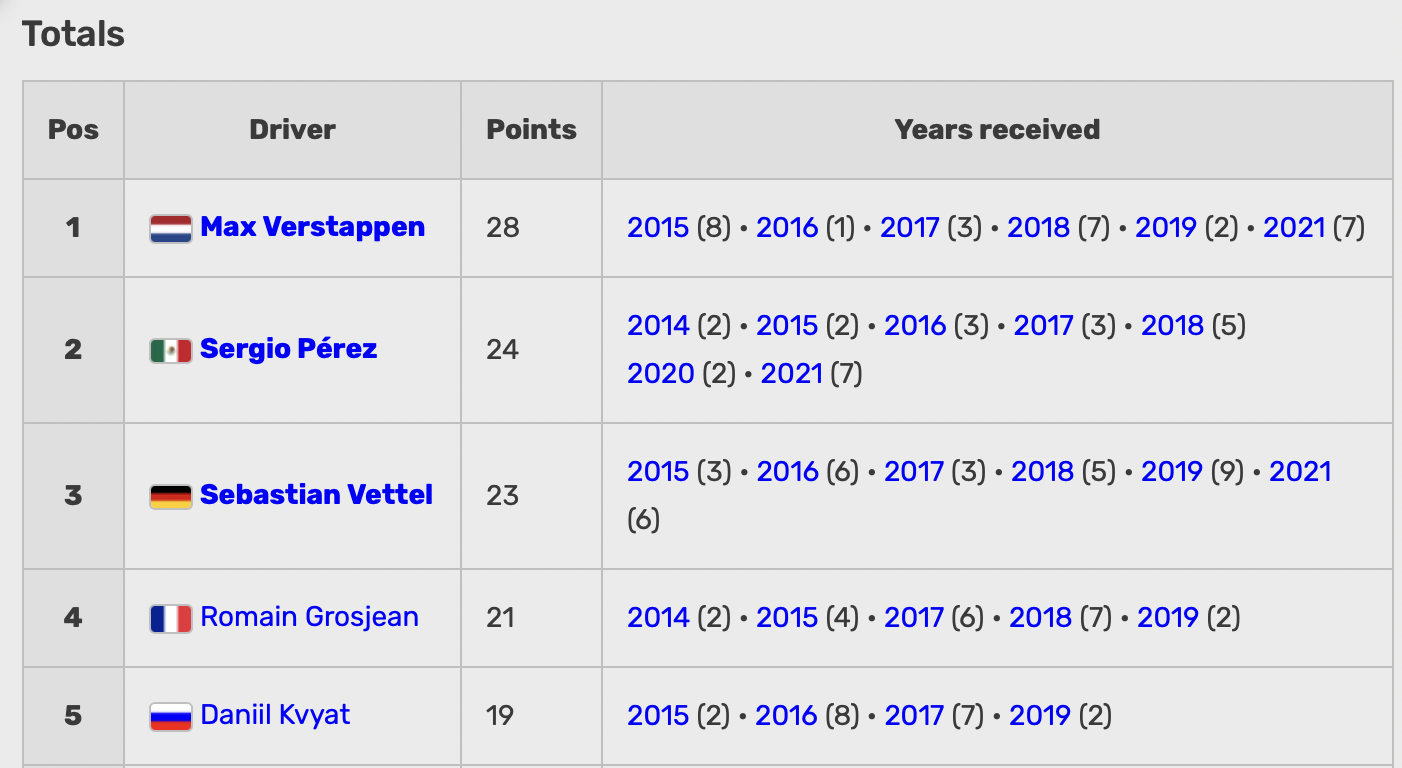Click the Years received column header
Screen dimensions: 1402x768
(997, 130)
